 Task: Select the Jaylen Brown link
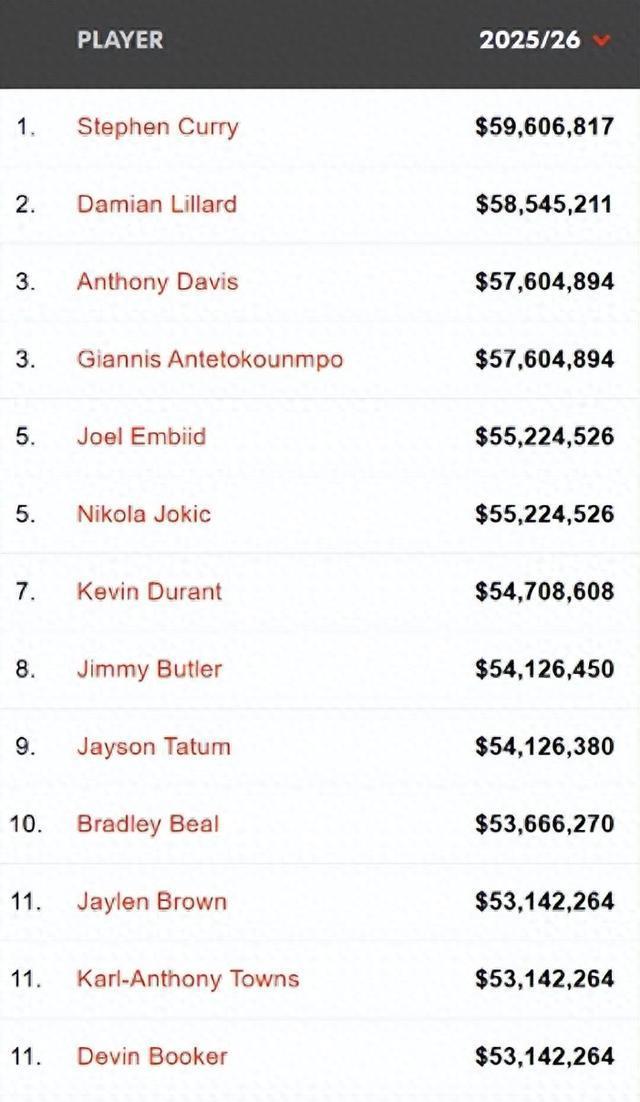152,902
